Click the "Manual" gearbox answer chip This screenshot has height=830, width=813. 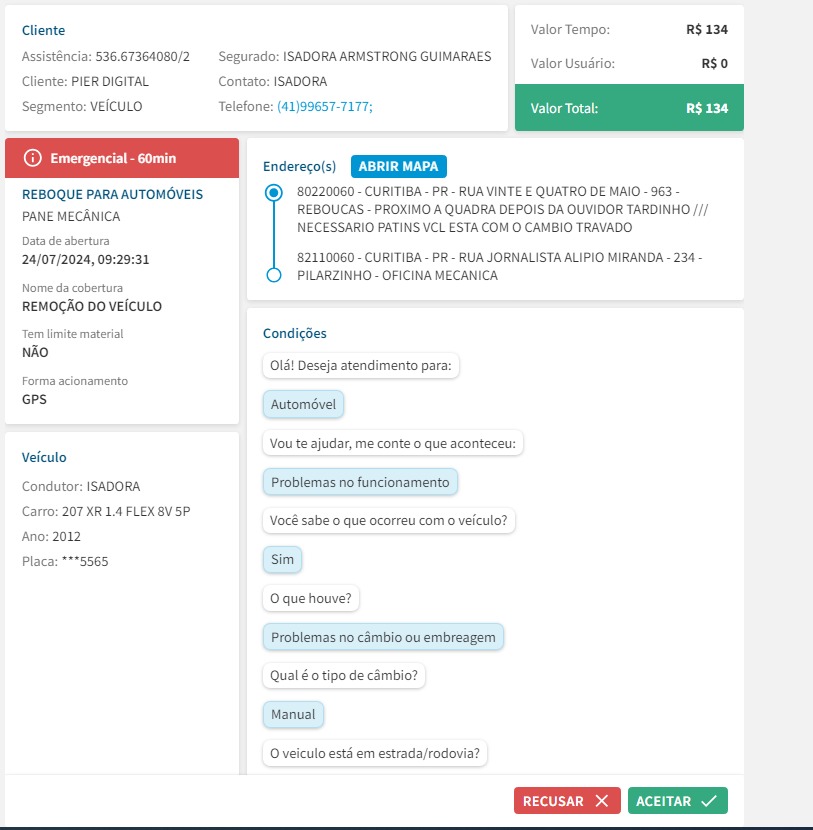point(293,715)
